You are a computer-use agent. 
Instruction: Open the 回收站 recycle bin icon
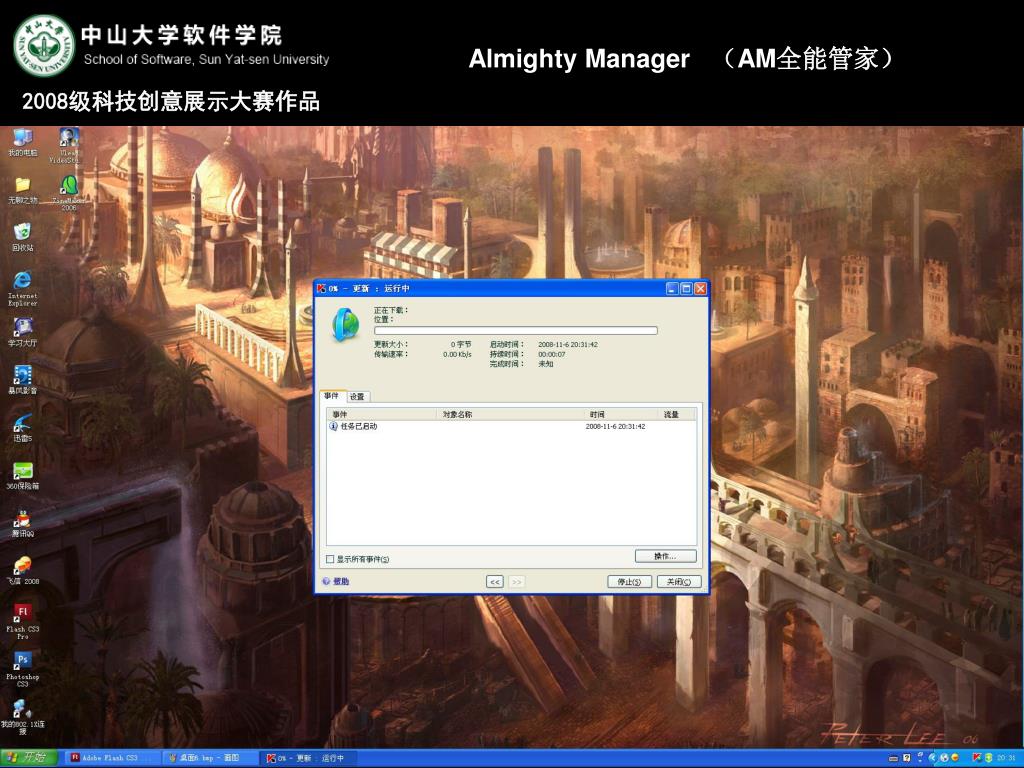[22, 238]
